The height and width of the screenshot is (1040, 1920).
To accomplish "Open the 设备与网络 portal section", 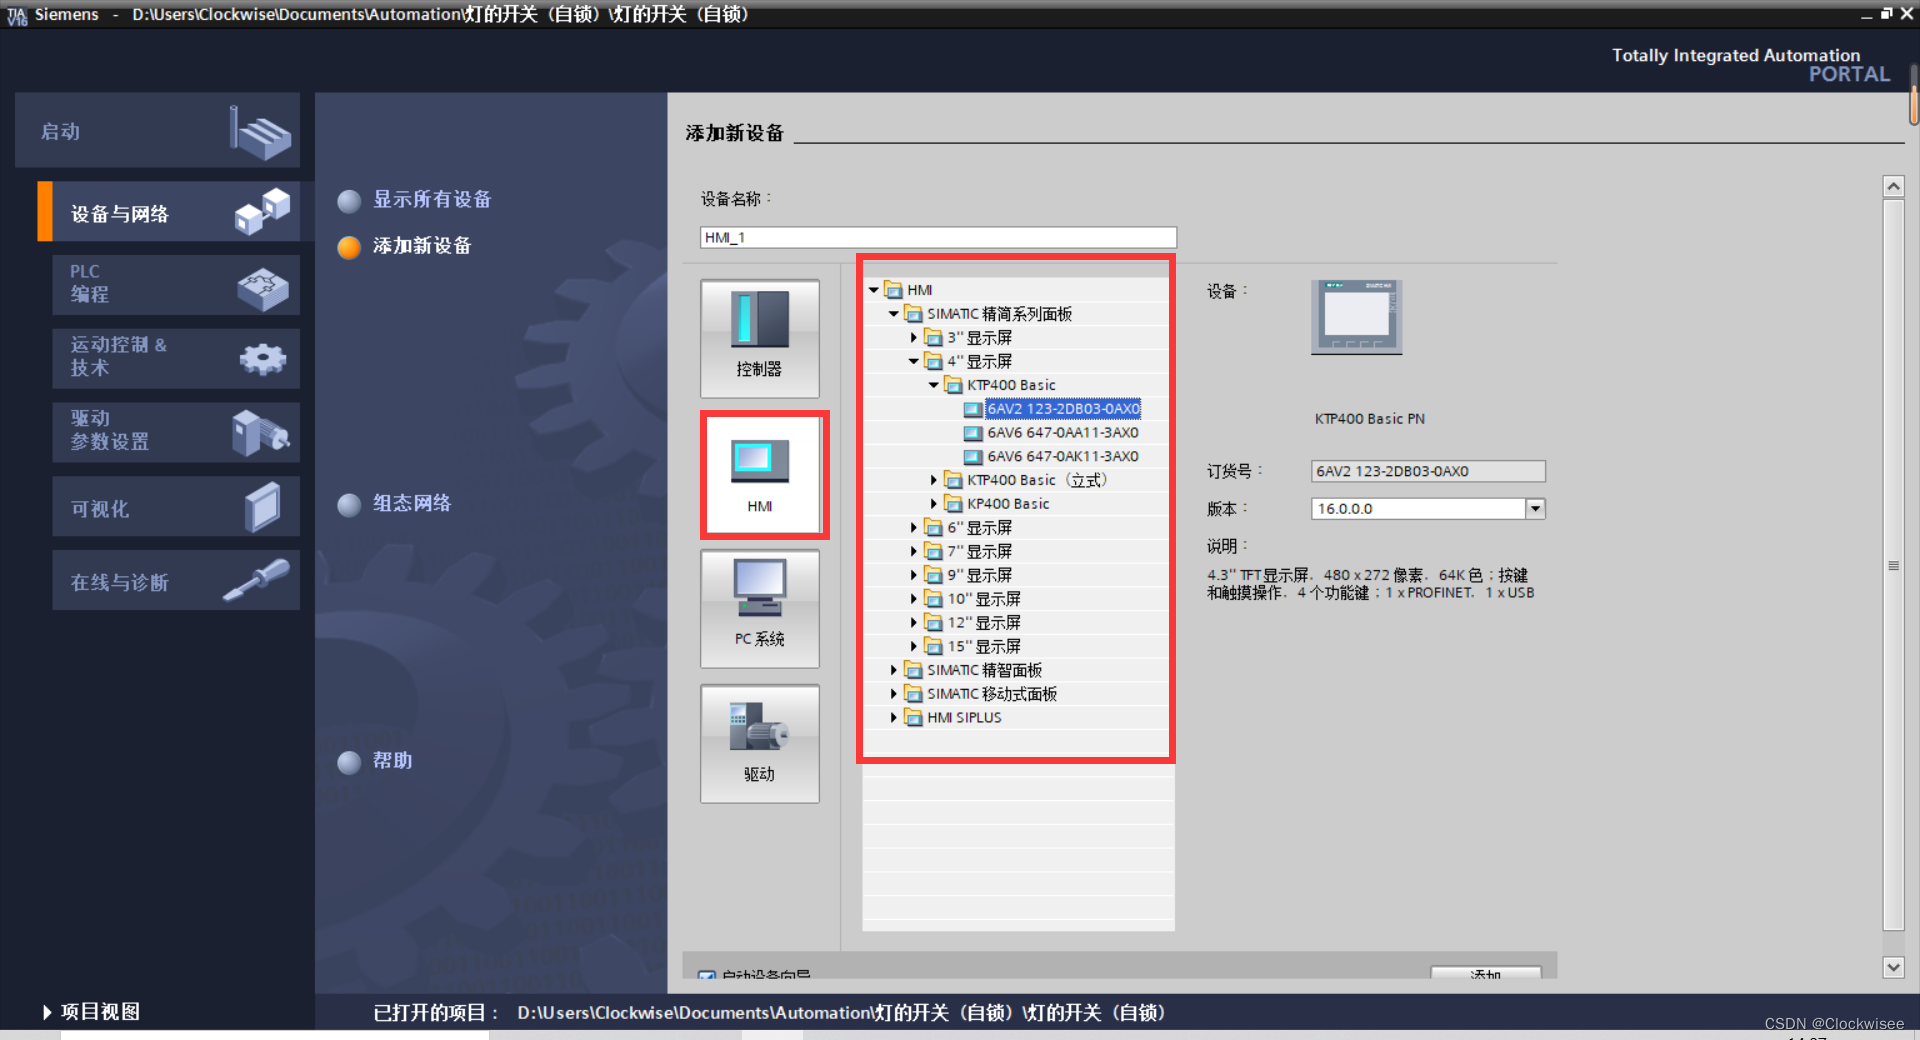I will pos(168,212).
